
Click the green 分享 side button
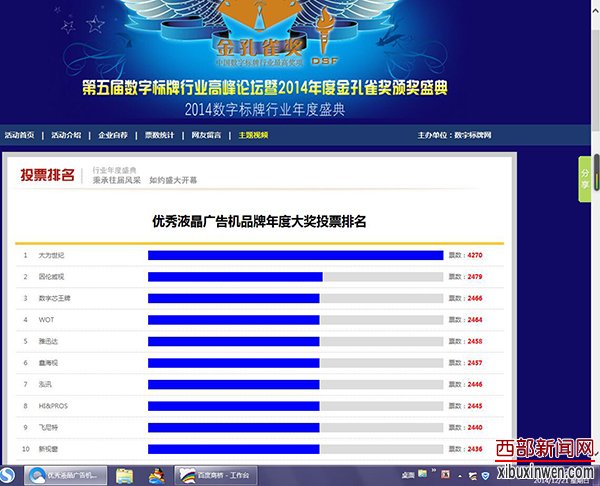pos(585,176)
